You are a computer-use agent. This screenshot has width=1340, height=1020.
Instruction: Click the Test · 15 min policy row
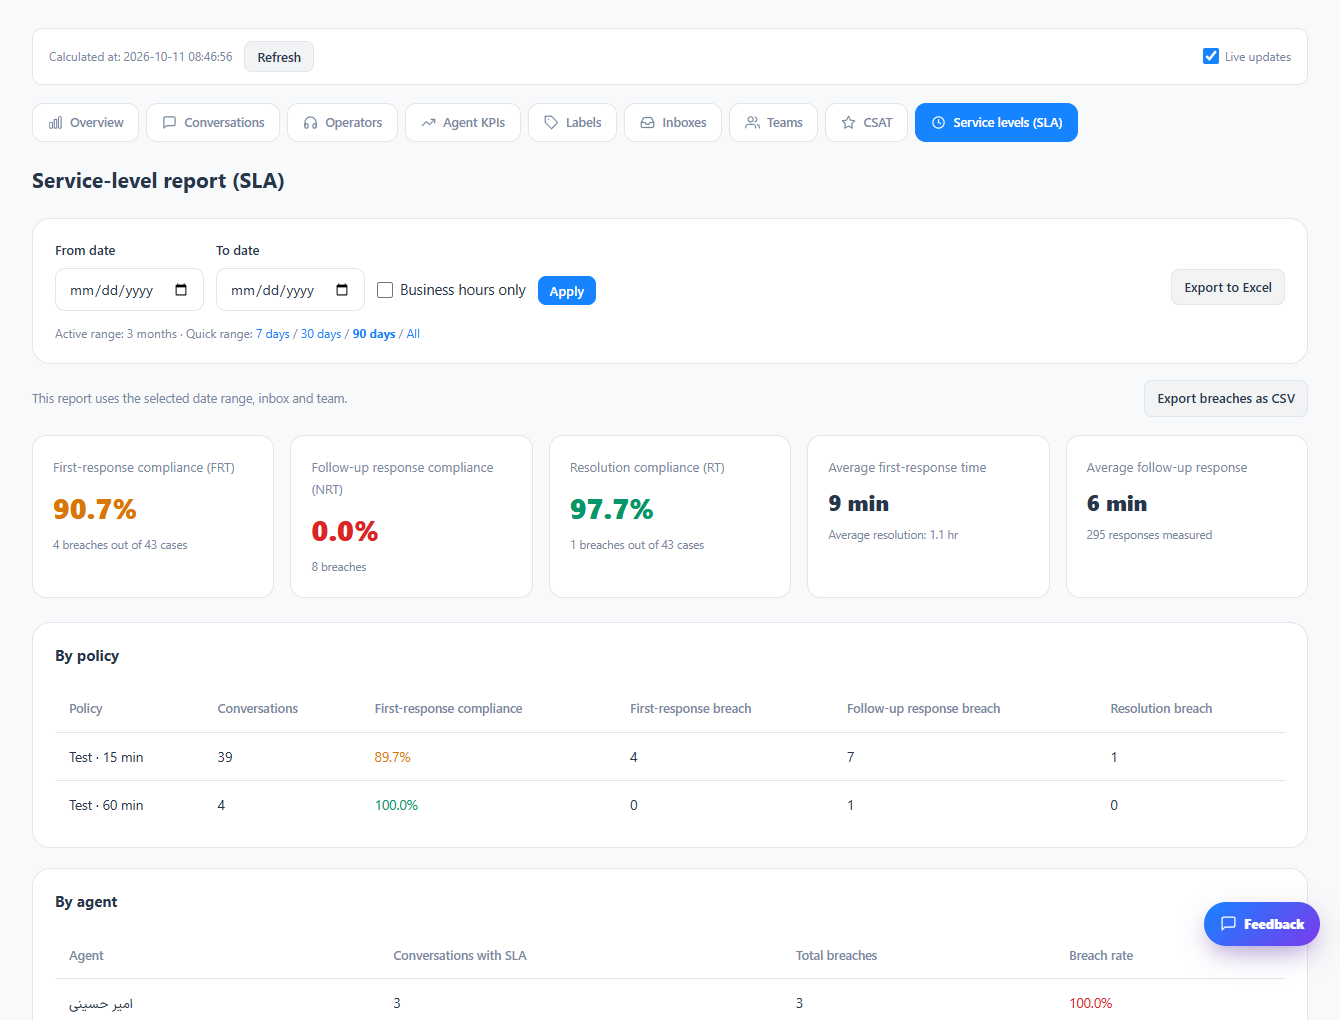670,757
